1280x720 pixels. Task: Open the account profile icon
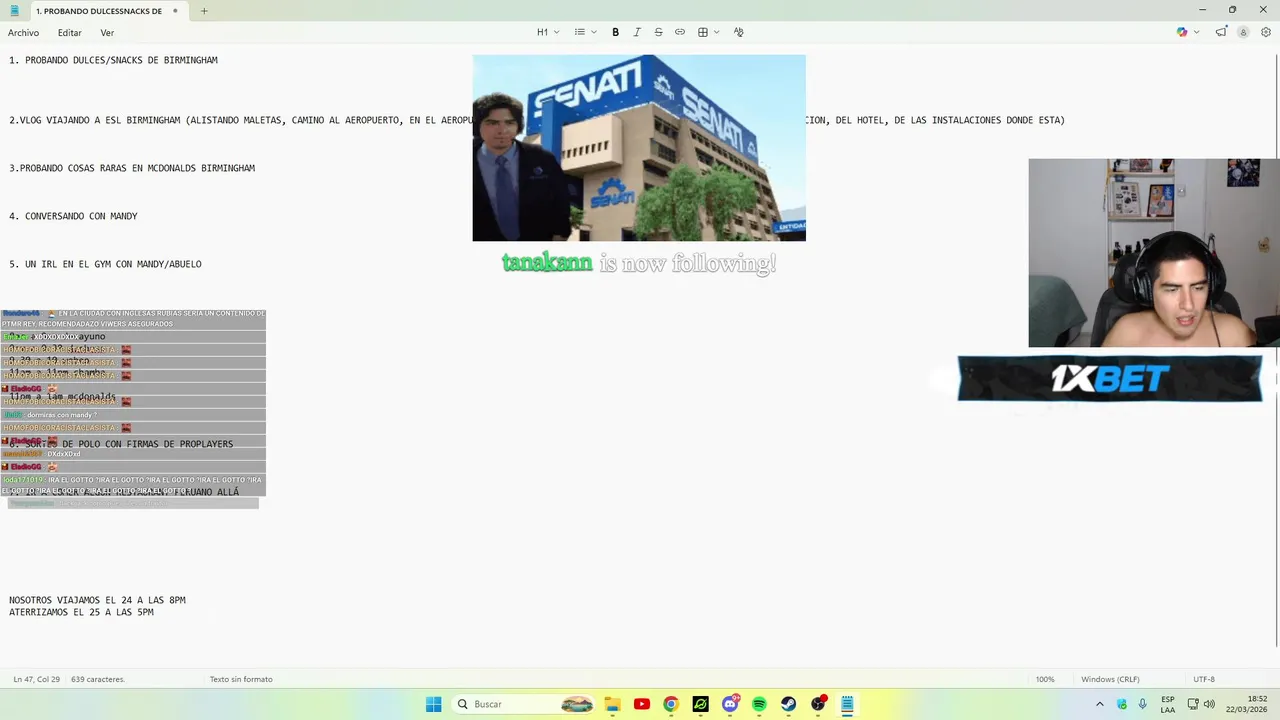pyautogui.click(x=1243, y=32)
